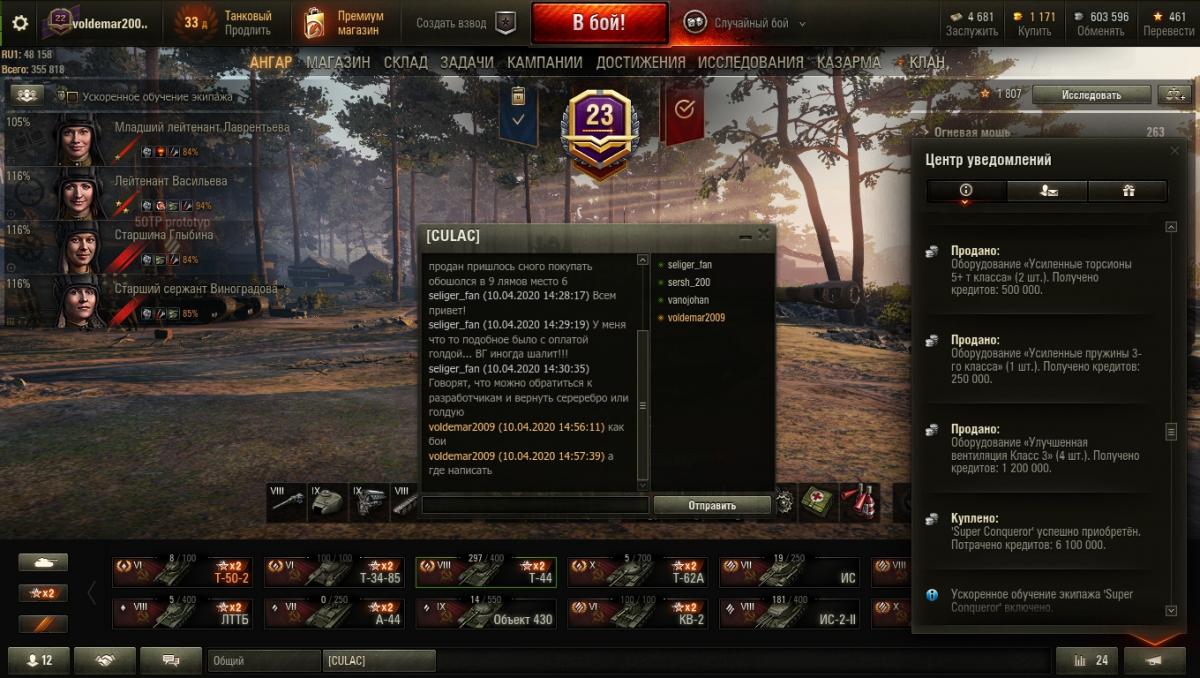This screenshot has height=678, width=1200.
Task: Click the platoon emblem next to Создать взвод
Action: coord(506,22)
